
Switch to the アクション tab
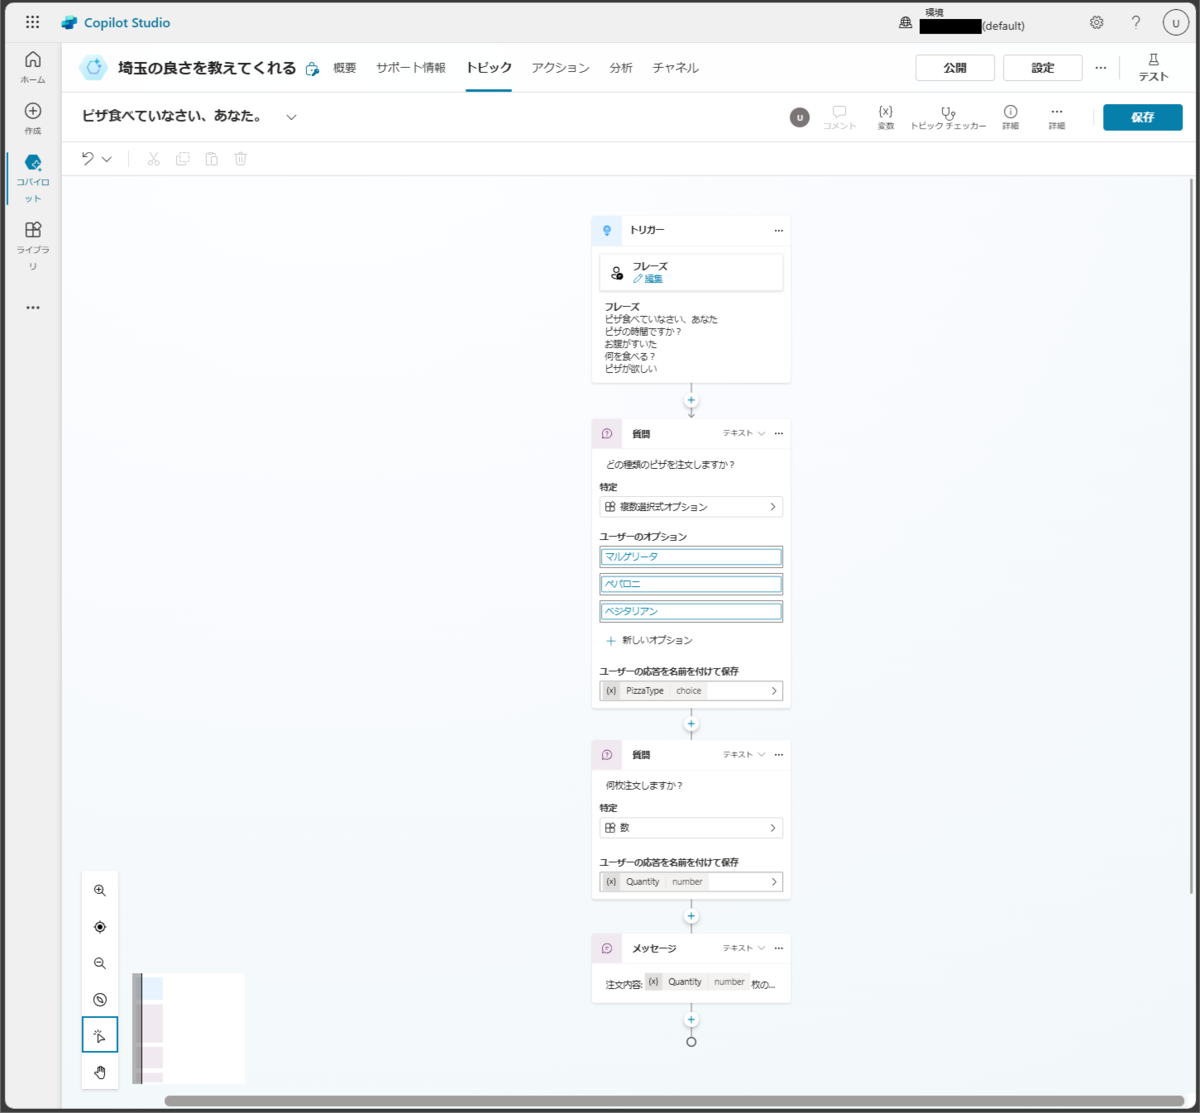coord(560,68)
